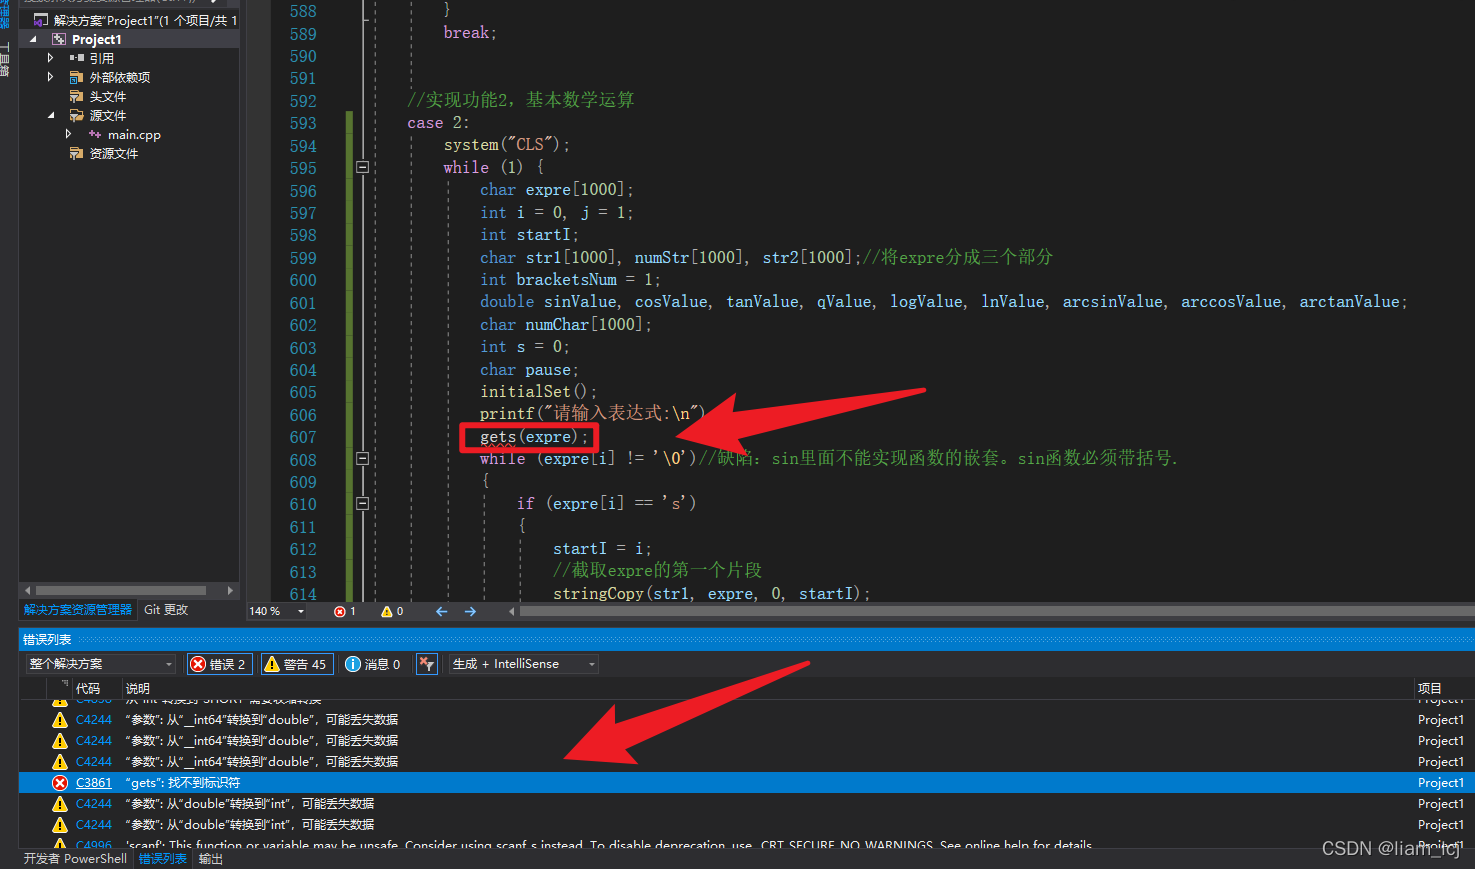Place cursor on gets(expre) at line 607
This screenshot has height=869, width=1475.
pyautogui.click(x=534, y=436)
